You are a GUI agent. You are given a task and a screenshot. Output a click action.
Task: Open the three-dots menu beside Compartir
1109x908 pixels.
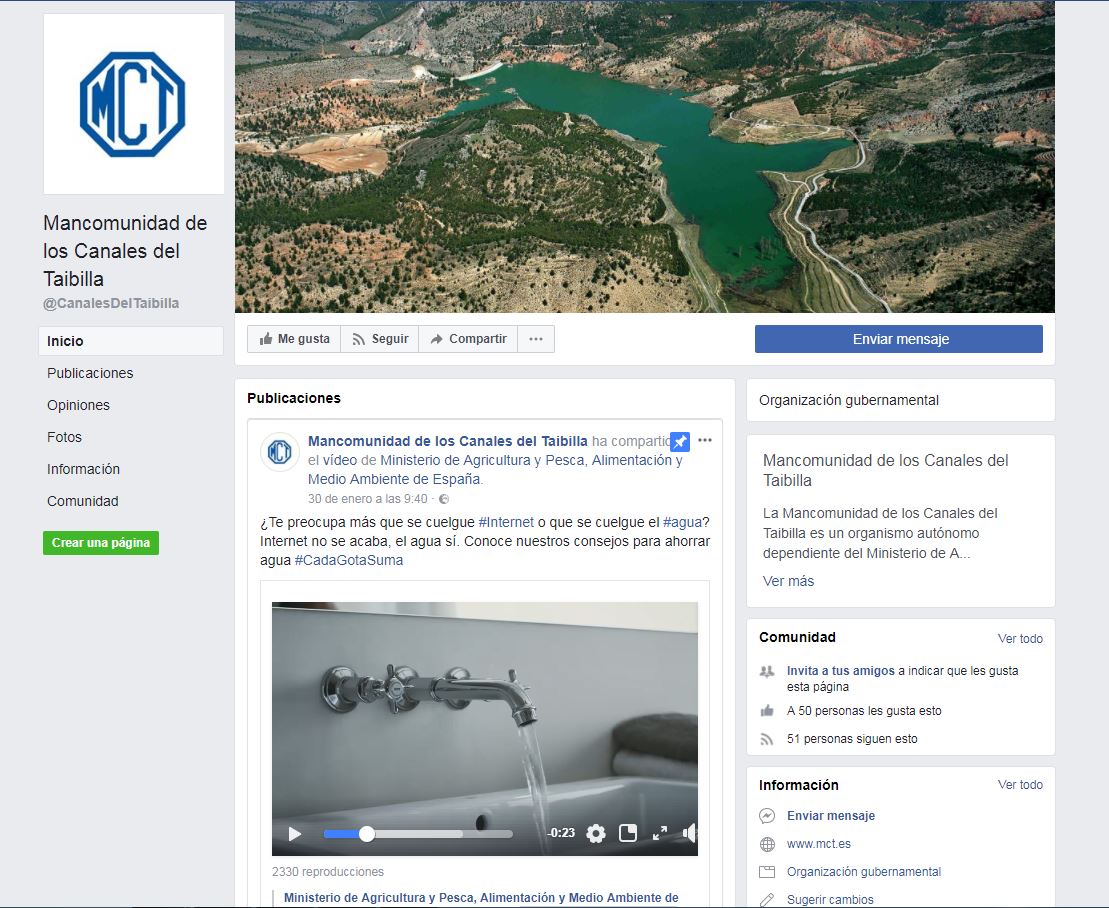click(536, 339)
